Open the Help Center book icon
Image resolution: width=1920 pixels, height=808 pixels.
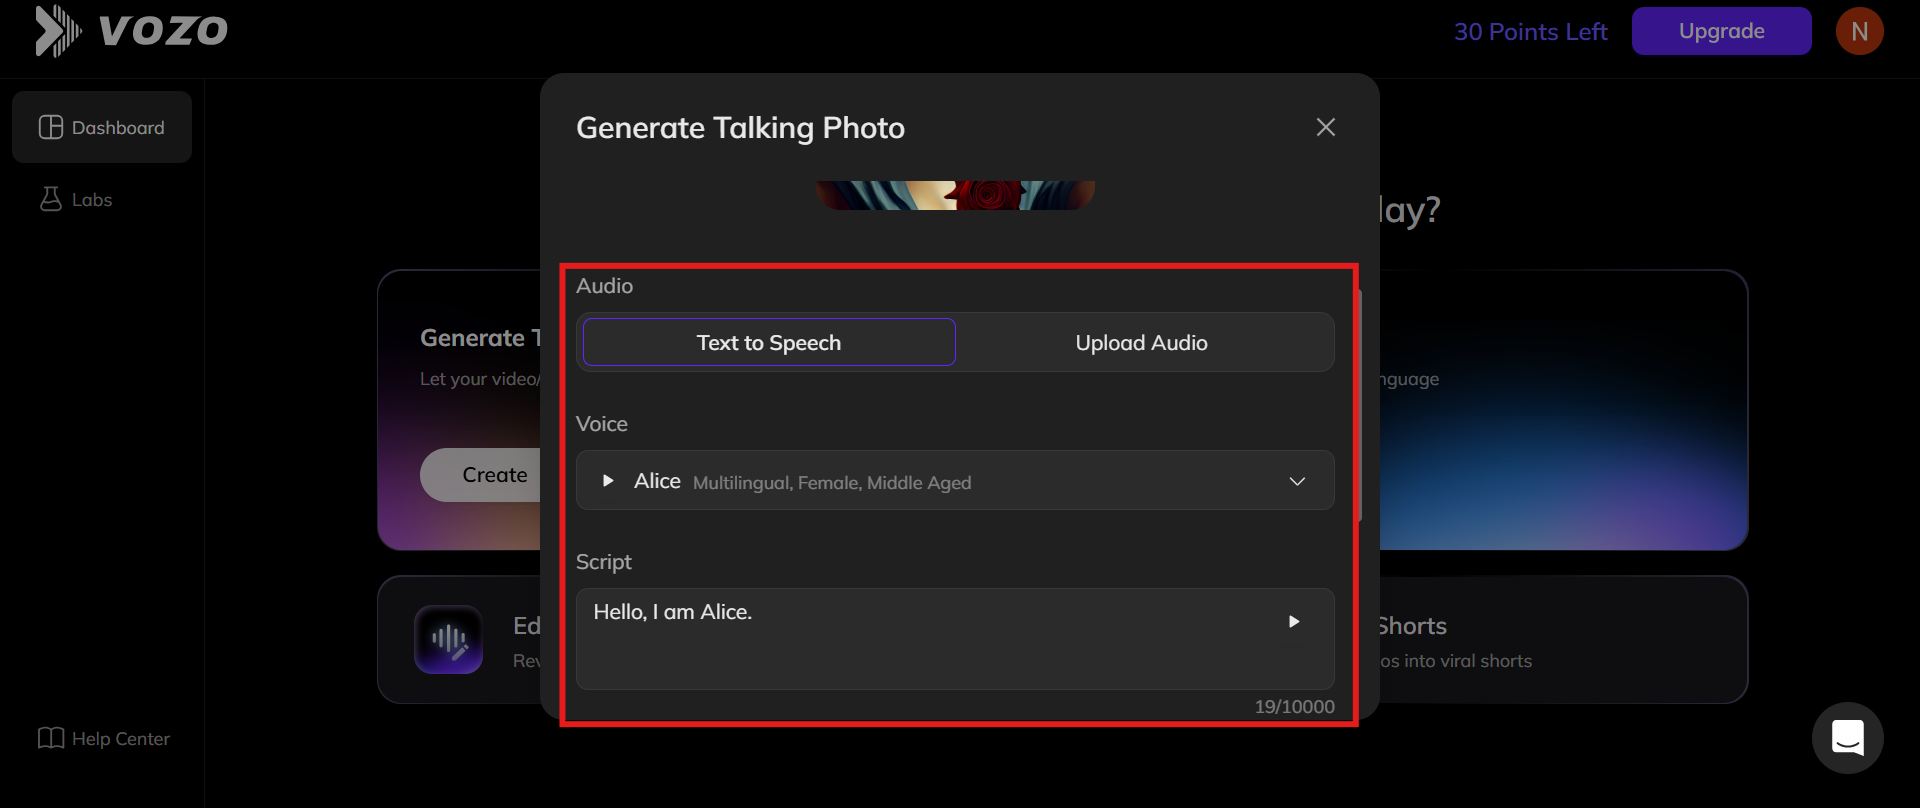tap(50, 738)
